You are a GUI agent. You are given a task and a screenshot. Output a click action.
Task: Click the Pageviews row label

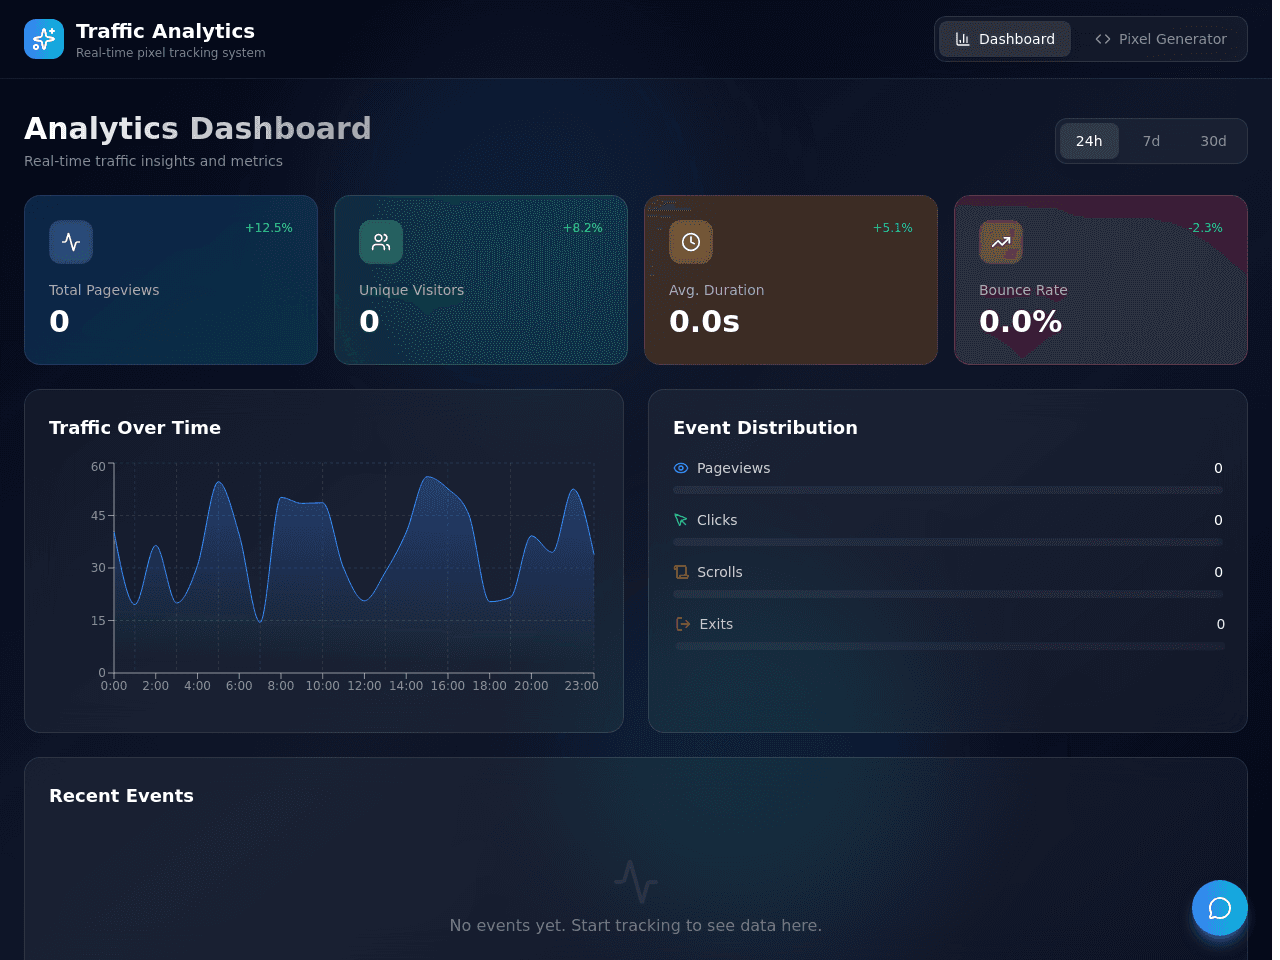(733, 468)
